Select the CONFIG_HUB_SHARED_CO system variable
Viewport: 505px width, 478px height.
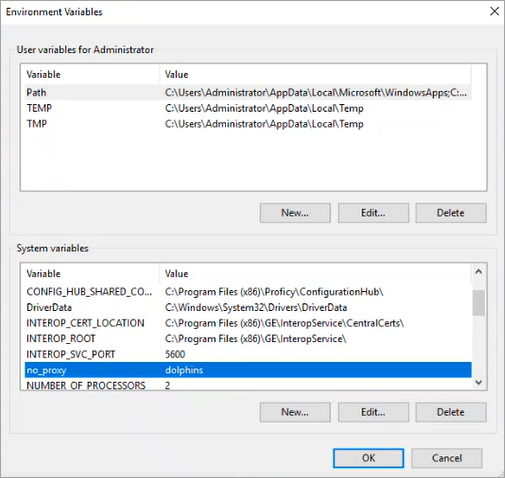click(248, 292)
